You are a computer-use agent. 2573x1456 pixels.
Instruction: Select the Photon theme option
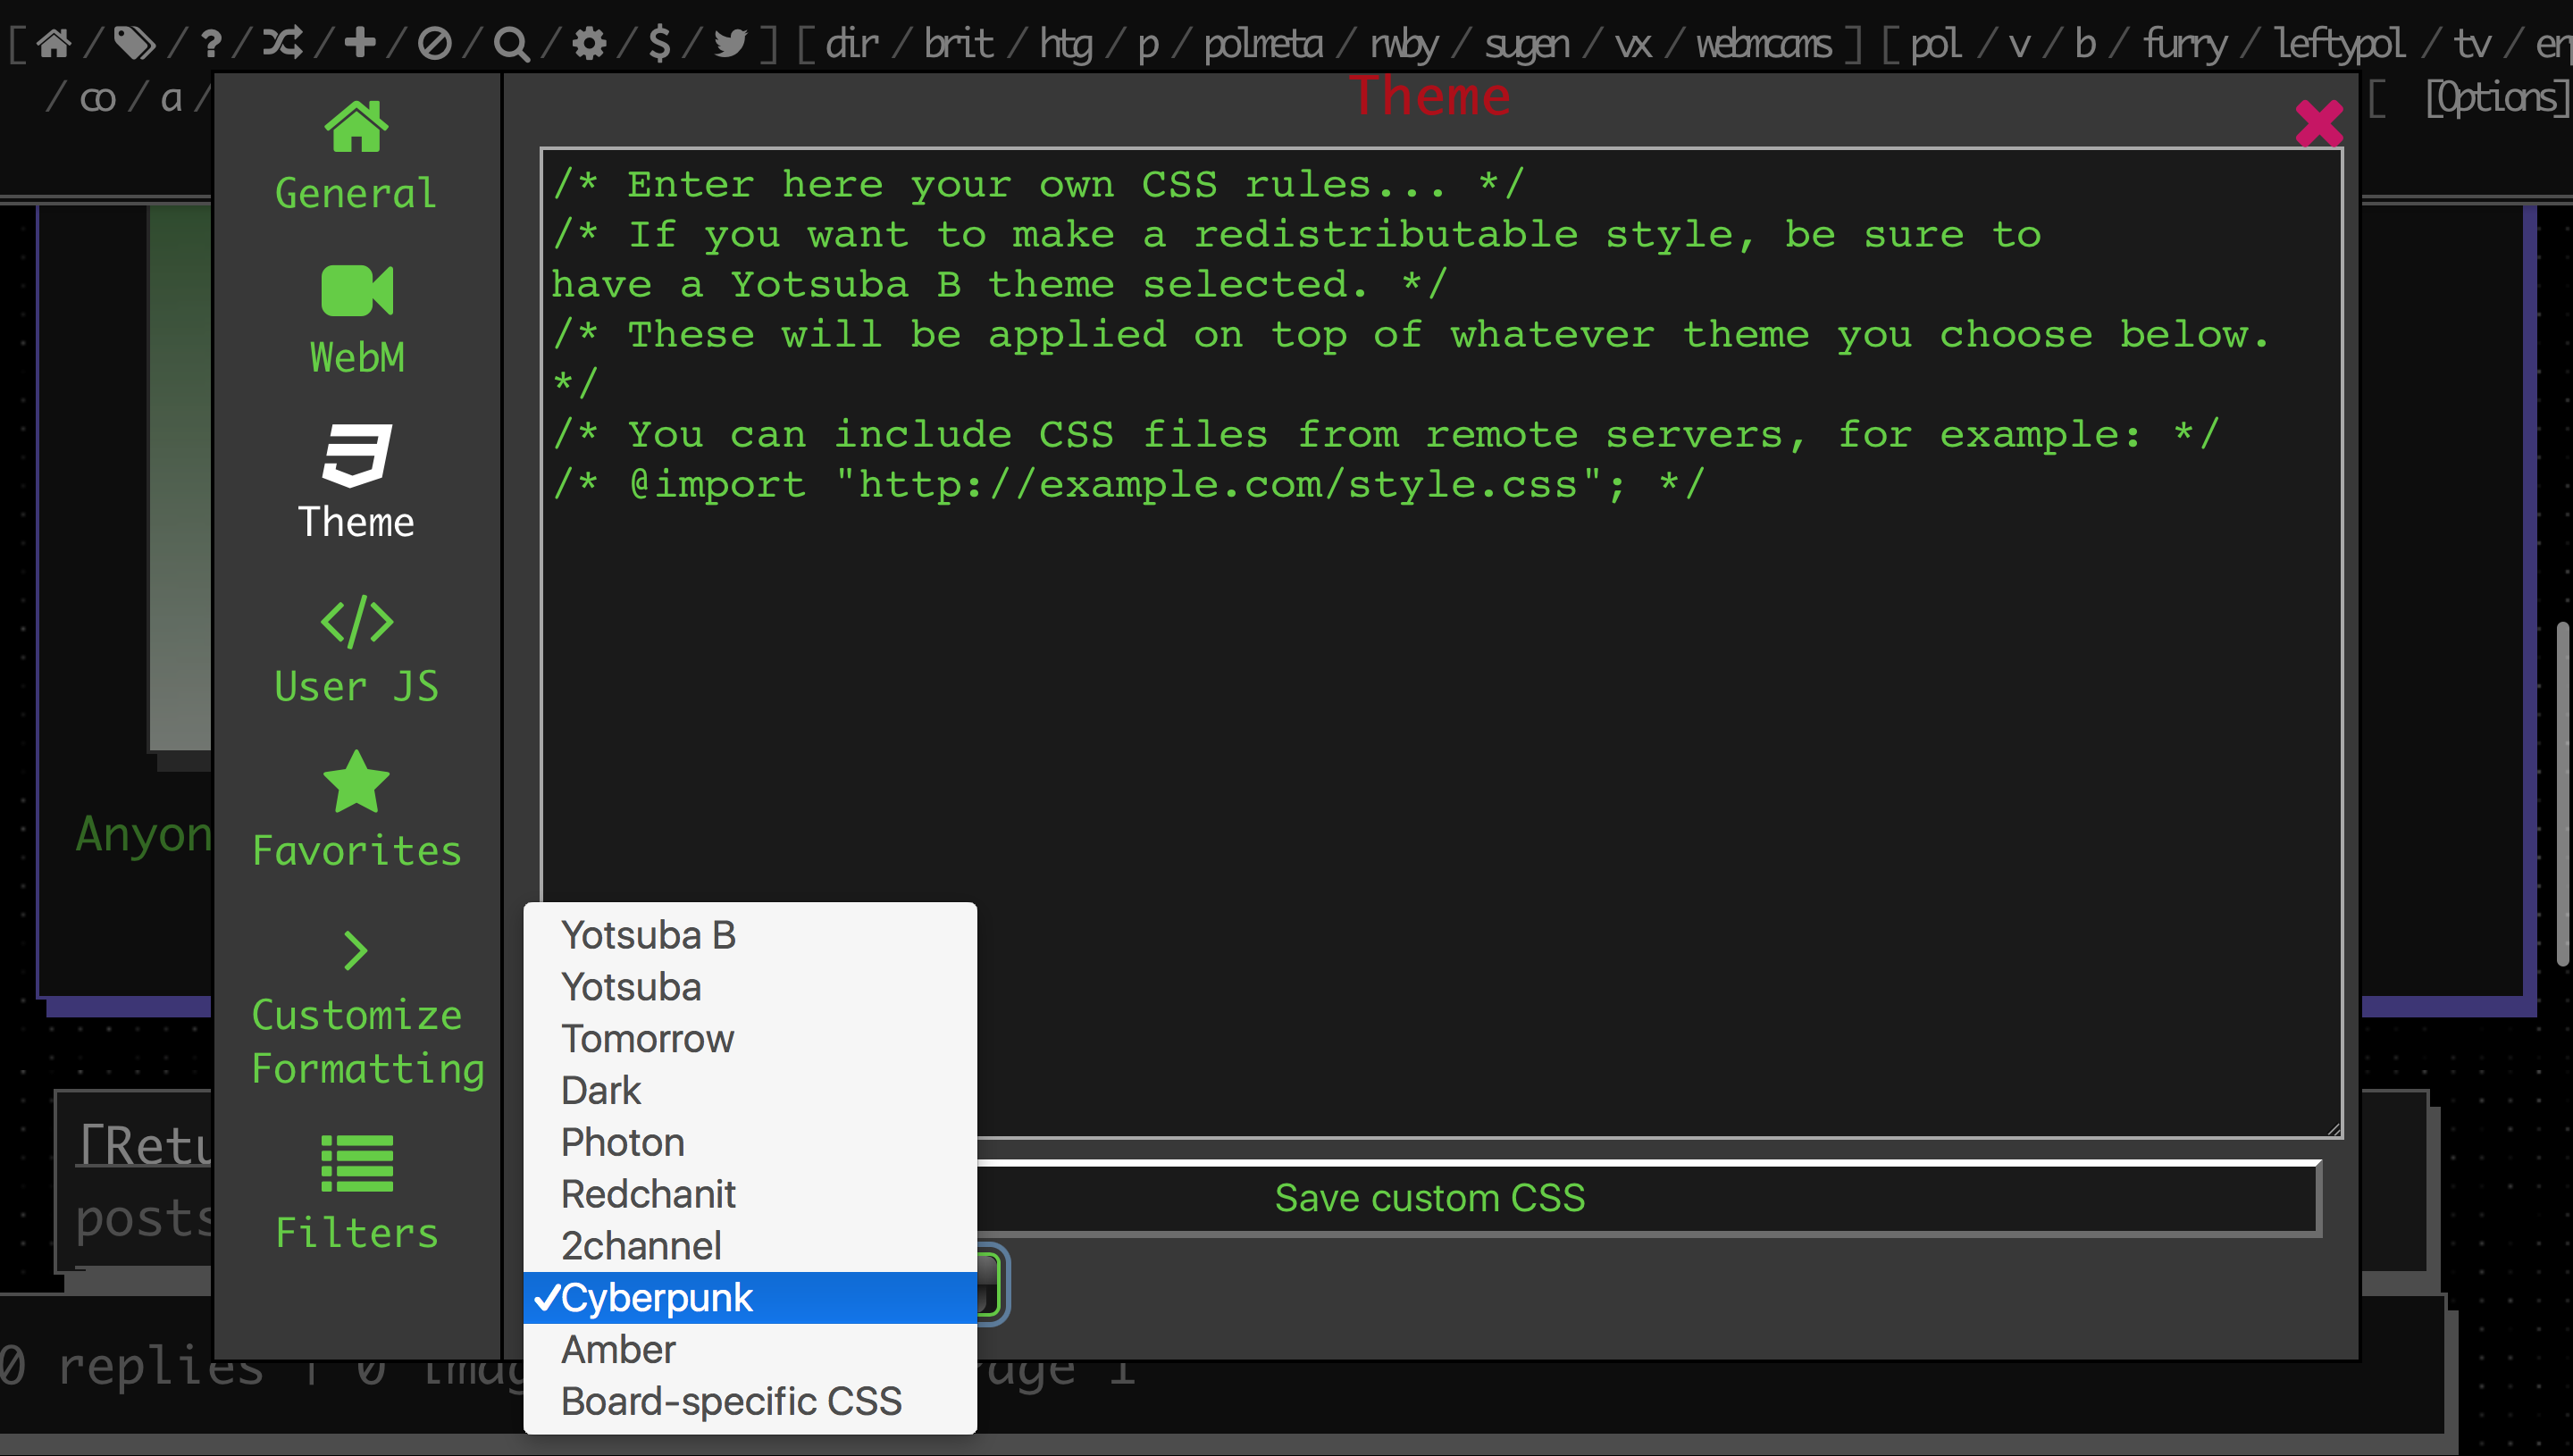tap(750, 1143)
